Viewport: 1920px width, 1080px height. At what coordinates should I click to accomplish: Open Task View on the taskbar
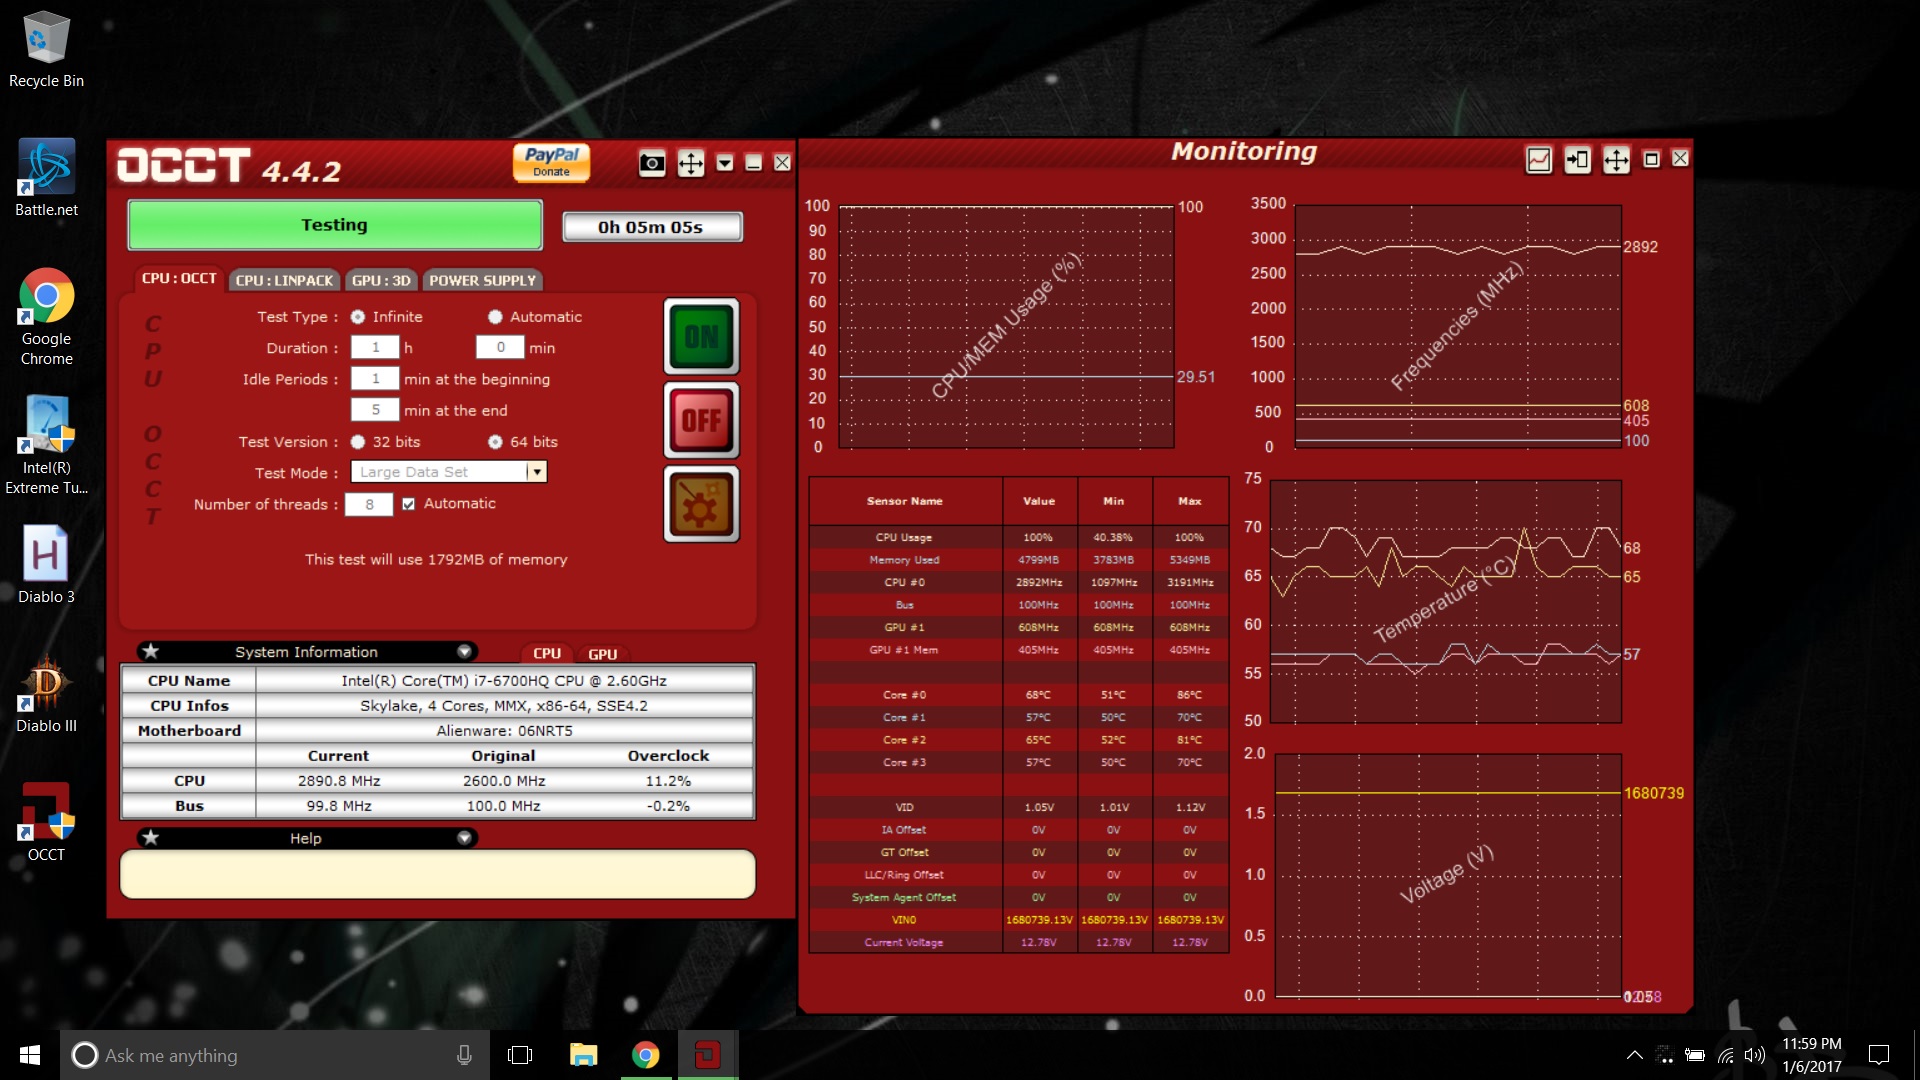tap(520, 1055)
